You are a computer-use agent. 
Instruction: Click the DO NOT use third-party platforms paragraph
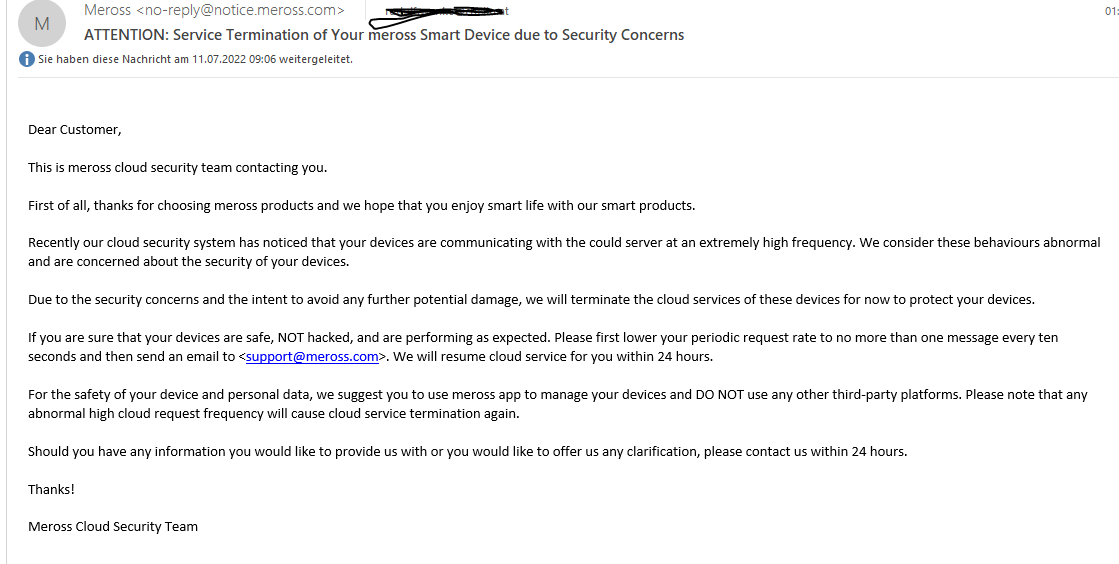(x=557, y=403)
